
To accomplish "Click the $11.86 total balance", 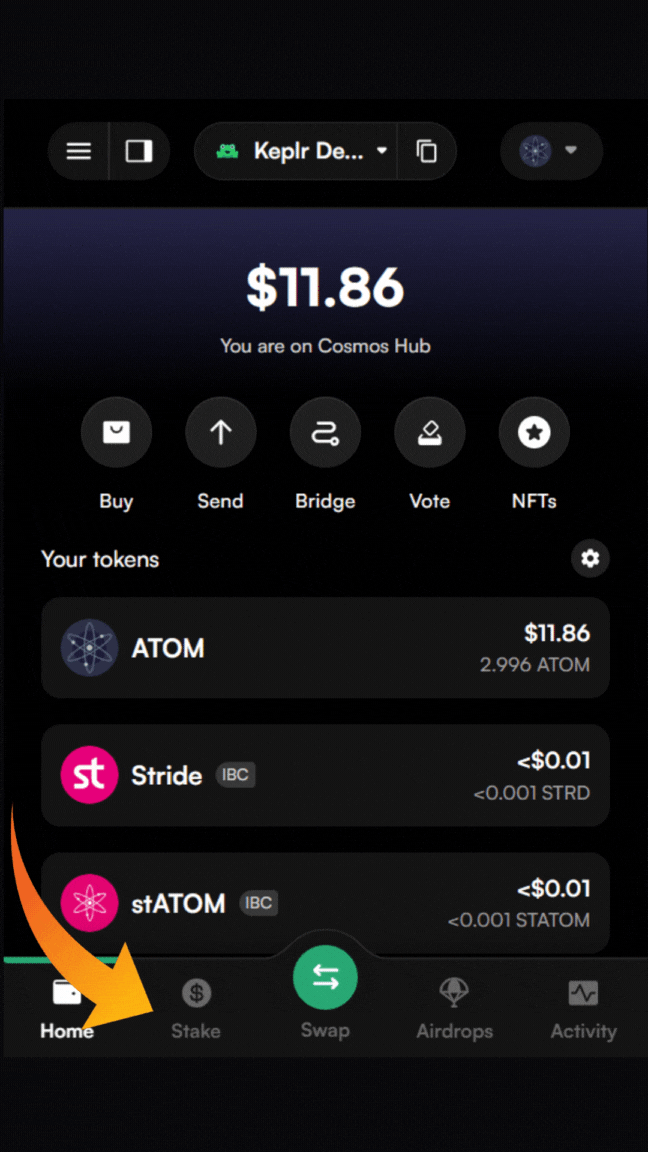I will [x=325, y=288].
